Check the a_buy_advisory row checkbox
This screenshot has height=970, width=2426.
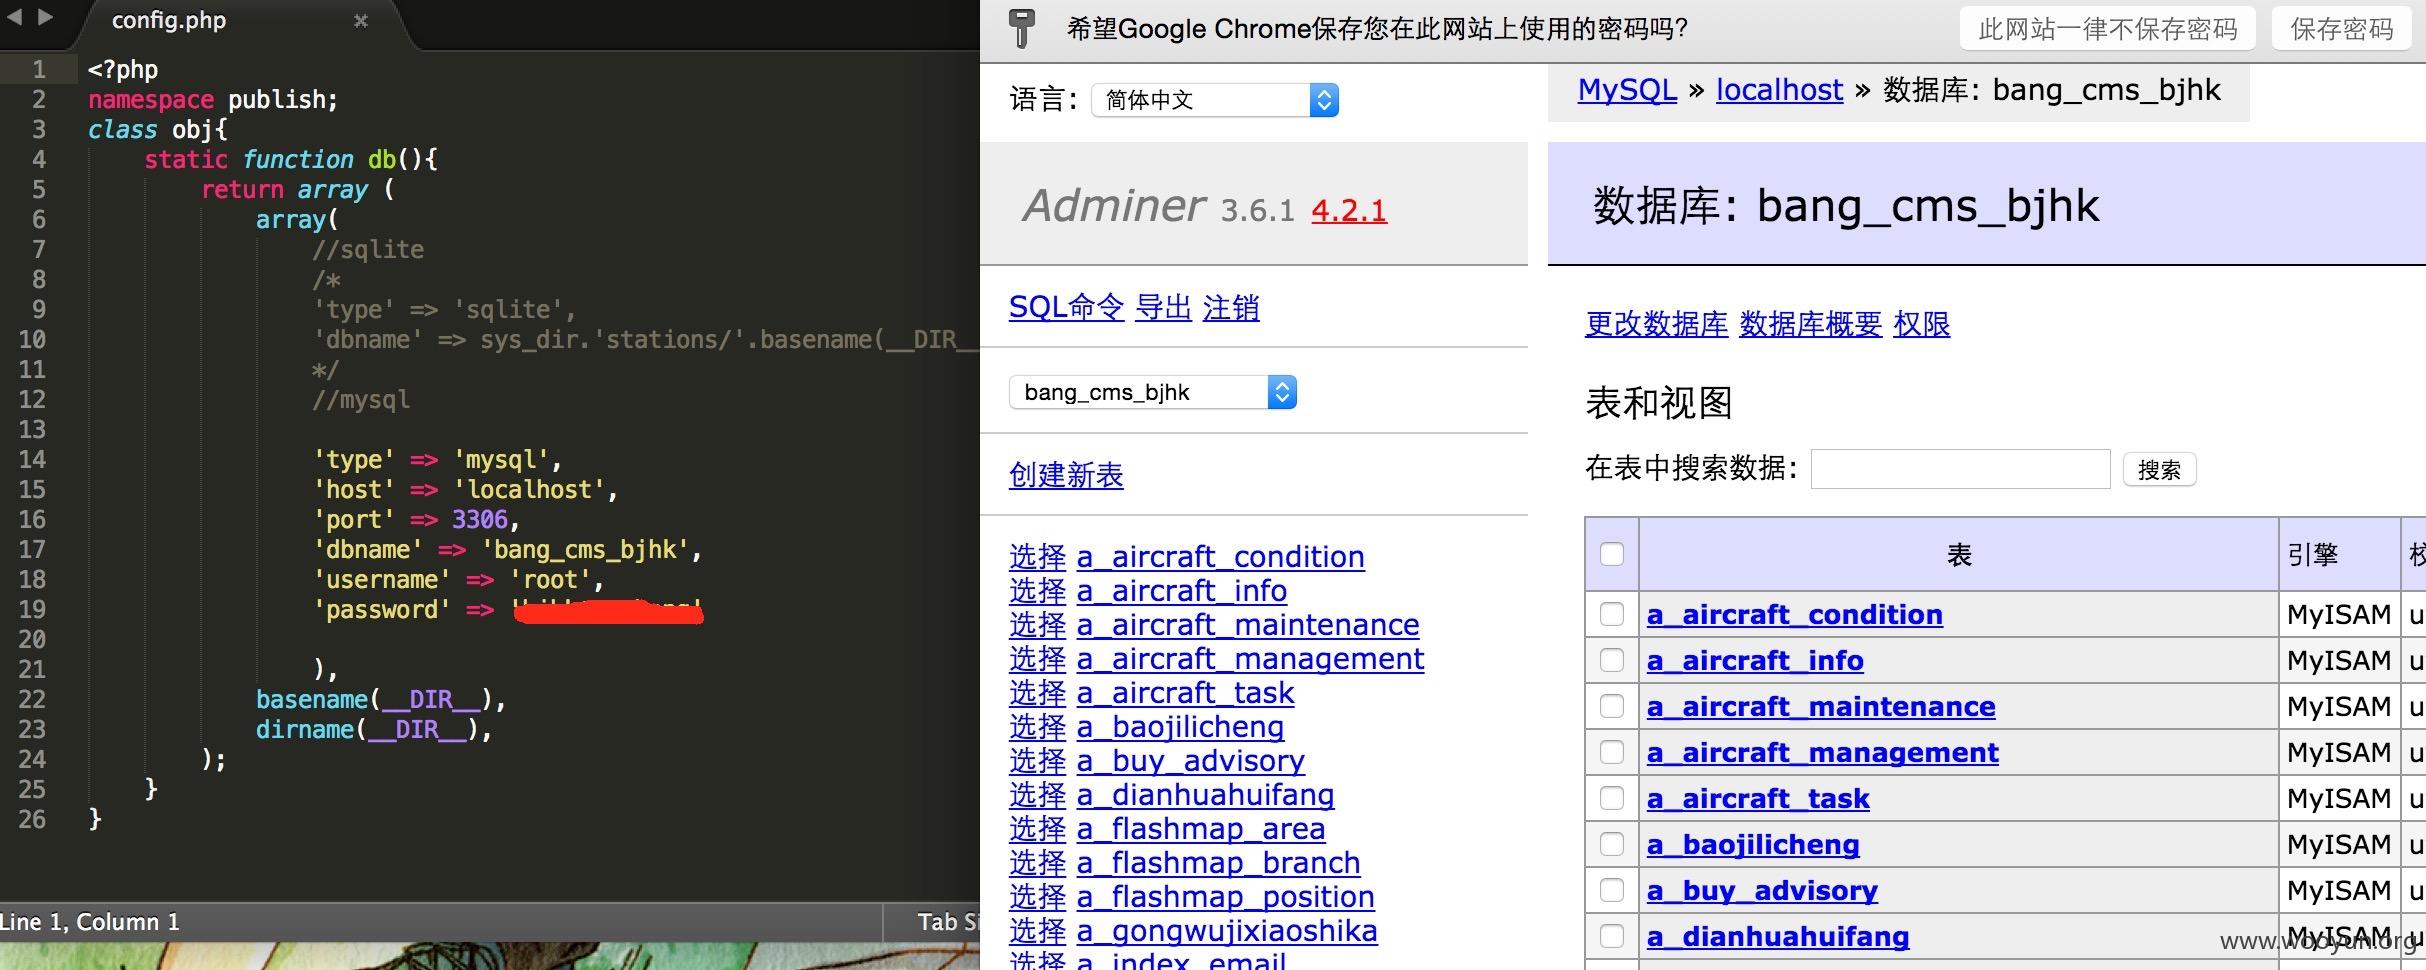[x=1612, y=890]
